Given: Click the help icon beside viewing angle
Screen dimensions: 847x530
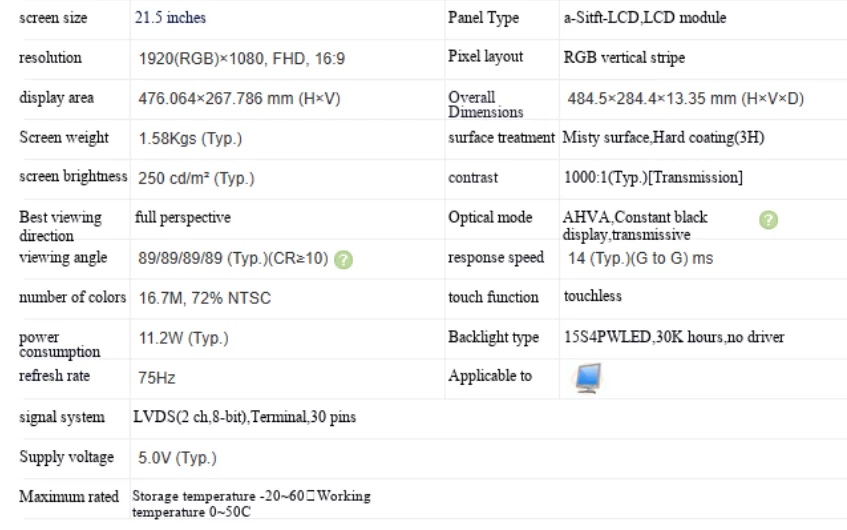Looking at the screenshot, I should tap(343, 260).
